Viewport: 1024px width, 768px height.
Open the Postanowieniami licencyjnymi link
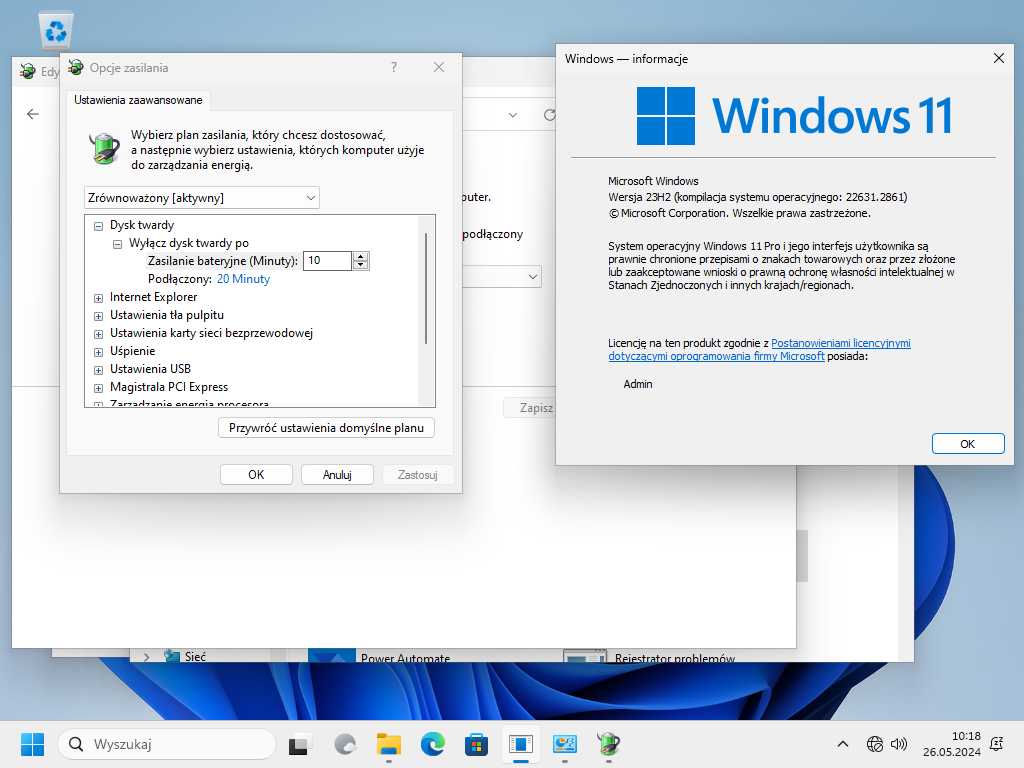point(840,343)
